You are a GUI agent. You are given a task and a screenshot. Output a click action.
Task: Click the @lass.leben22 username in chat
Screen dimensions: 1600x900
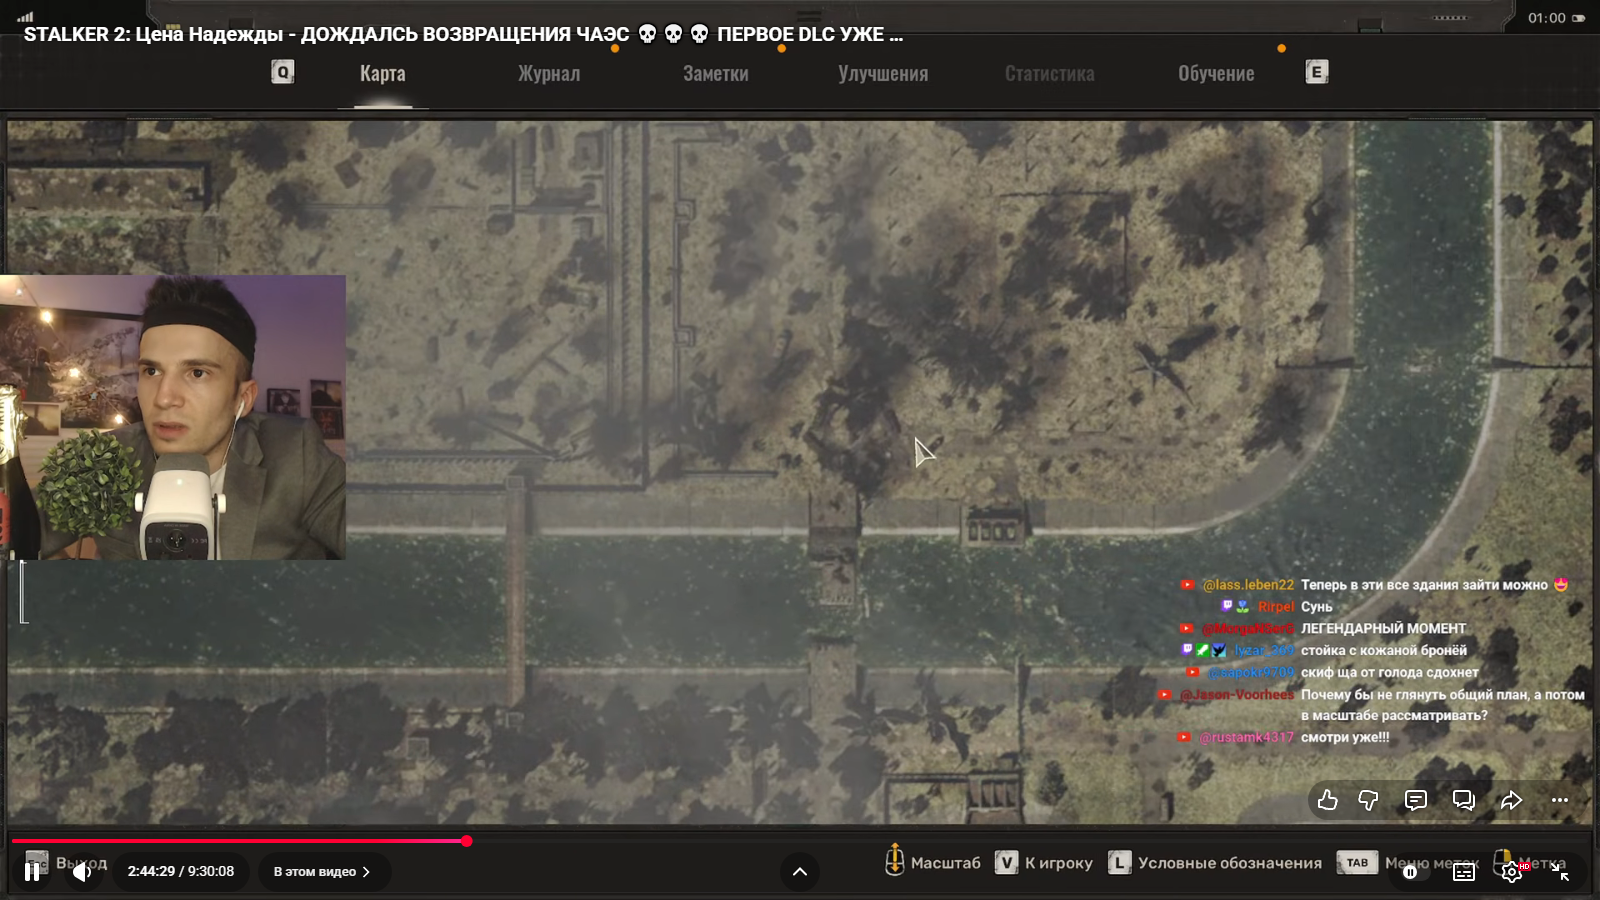coord(1248,585)
